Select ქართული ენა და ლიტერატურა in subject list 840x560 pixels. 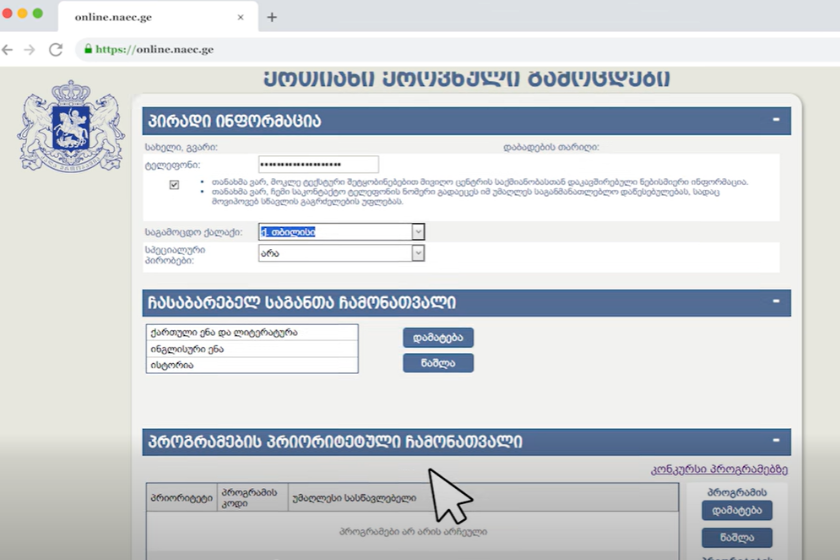[251, 332]
